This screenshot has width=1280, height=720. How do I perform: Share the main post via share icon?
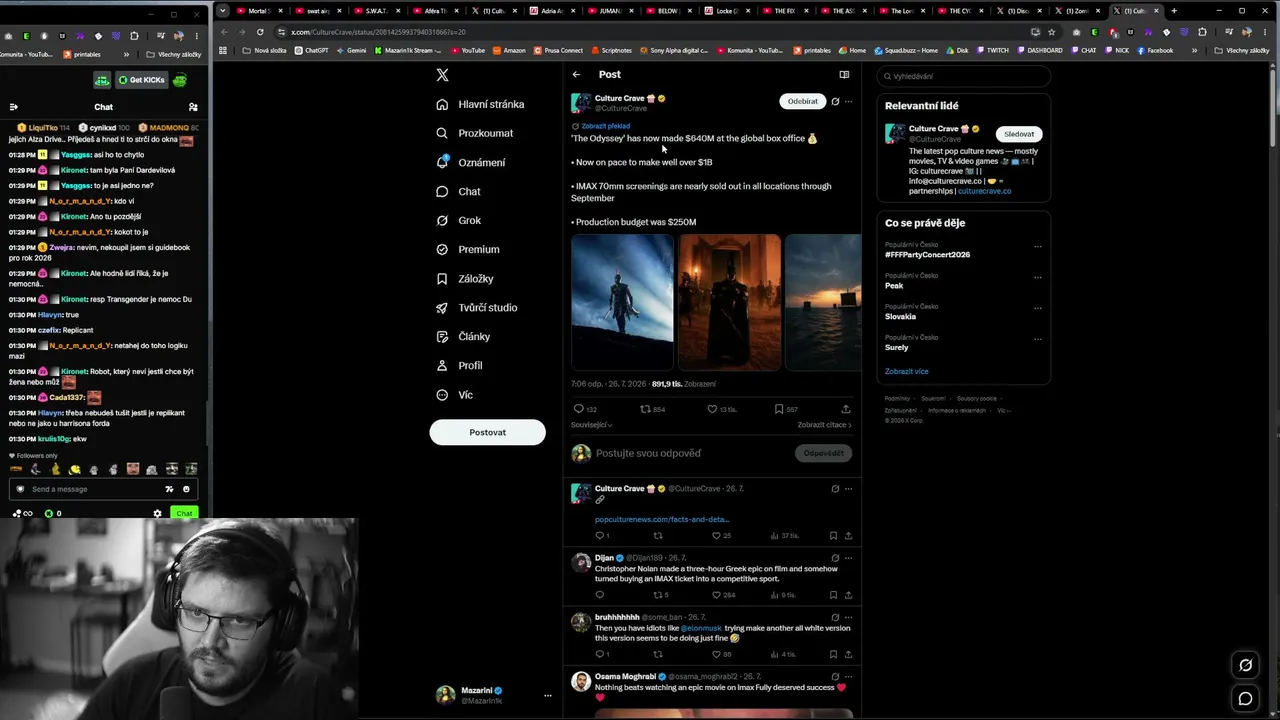846,409
